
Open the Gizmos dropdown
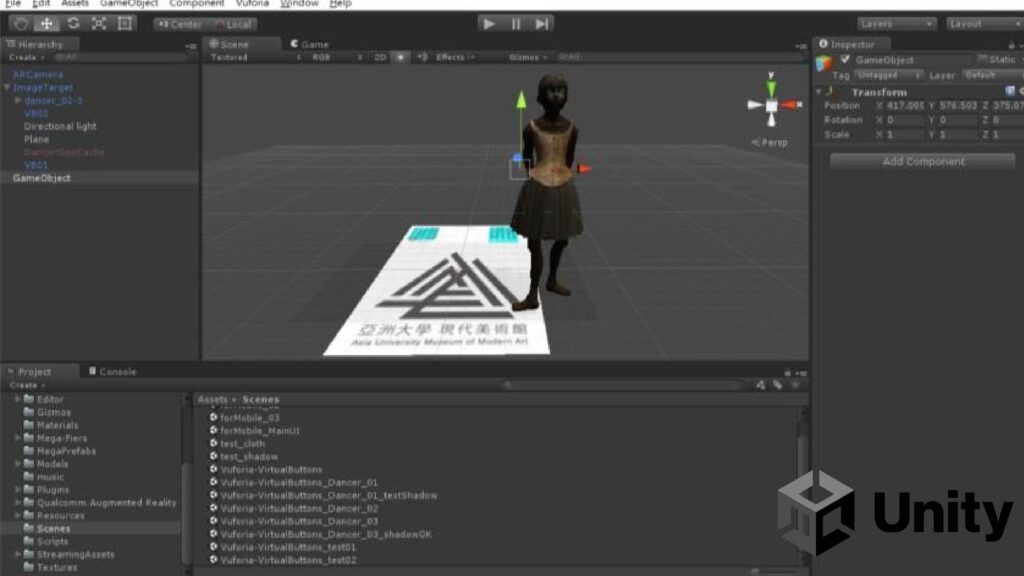pos(528,57)
